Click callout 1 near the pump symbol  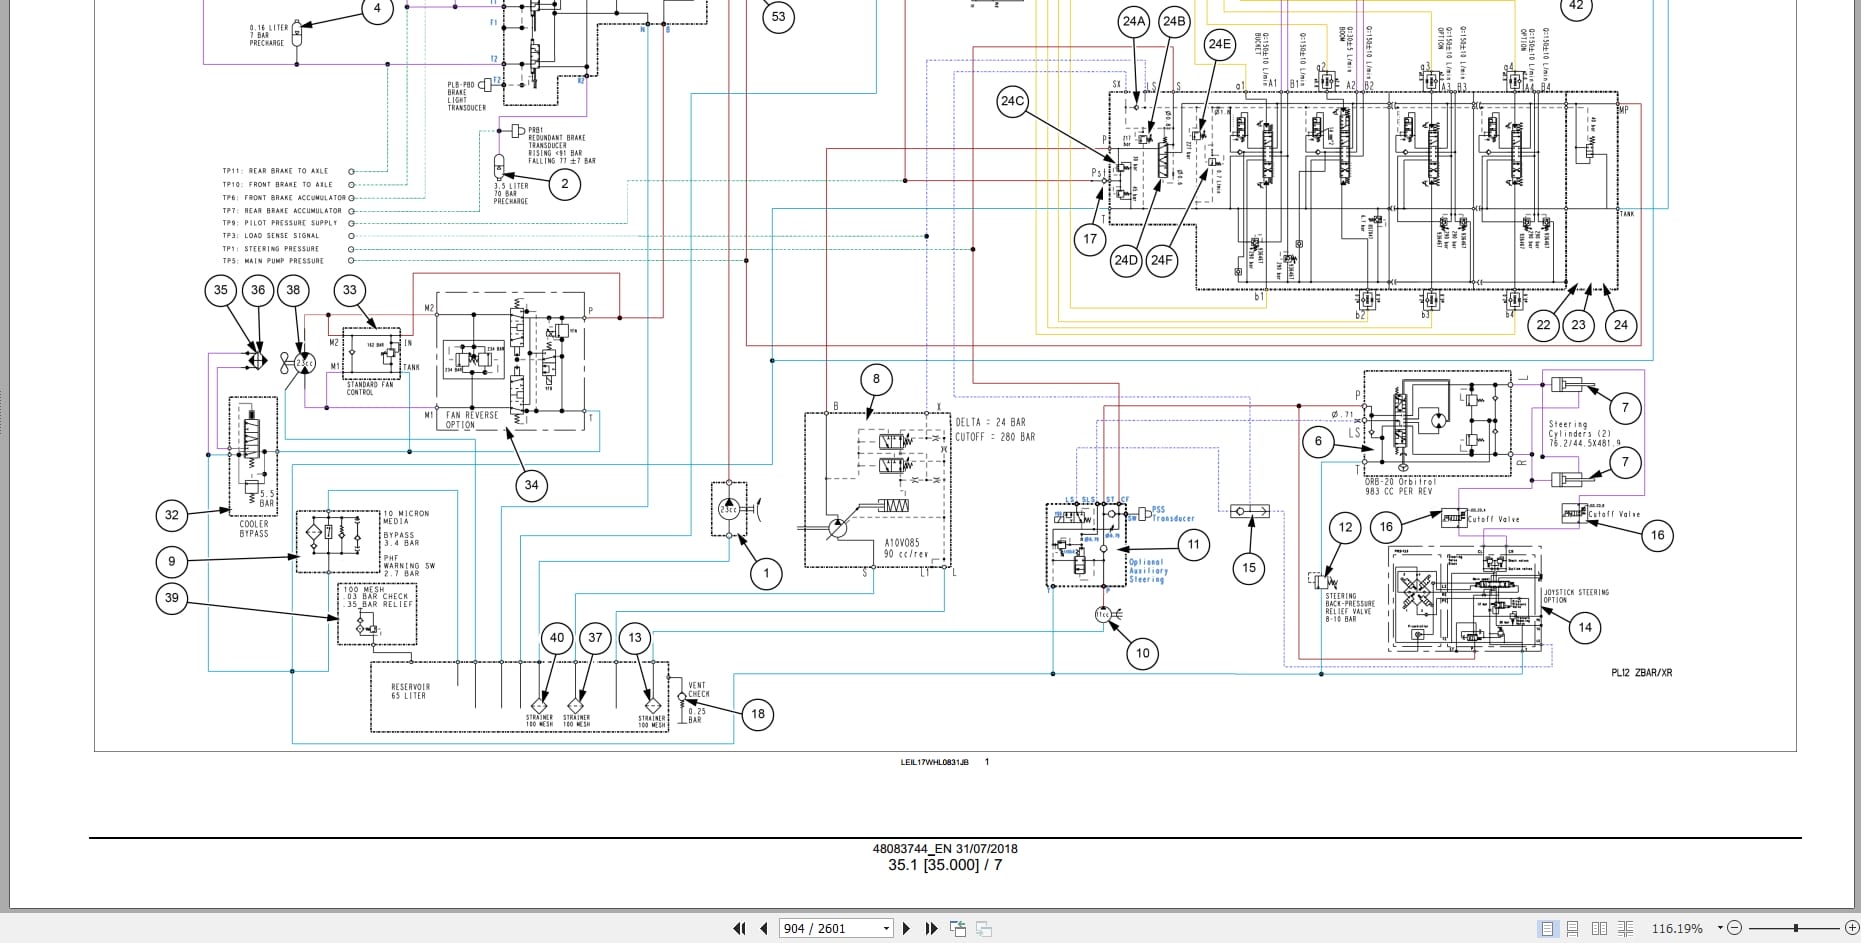point(767,573)
